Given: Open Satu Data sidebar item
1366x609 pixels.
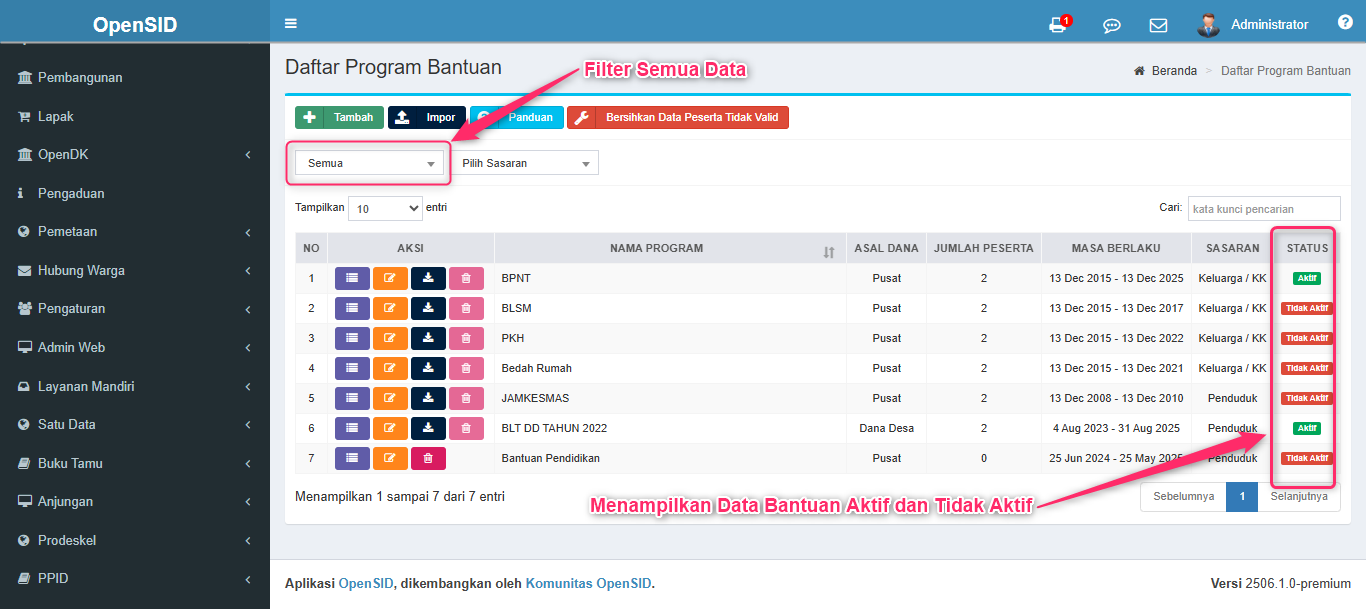Looking at the screenshot, I should pyautogui.click(x=135, y=425).
